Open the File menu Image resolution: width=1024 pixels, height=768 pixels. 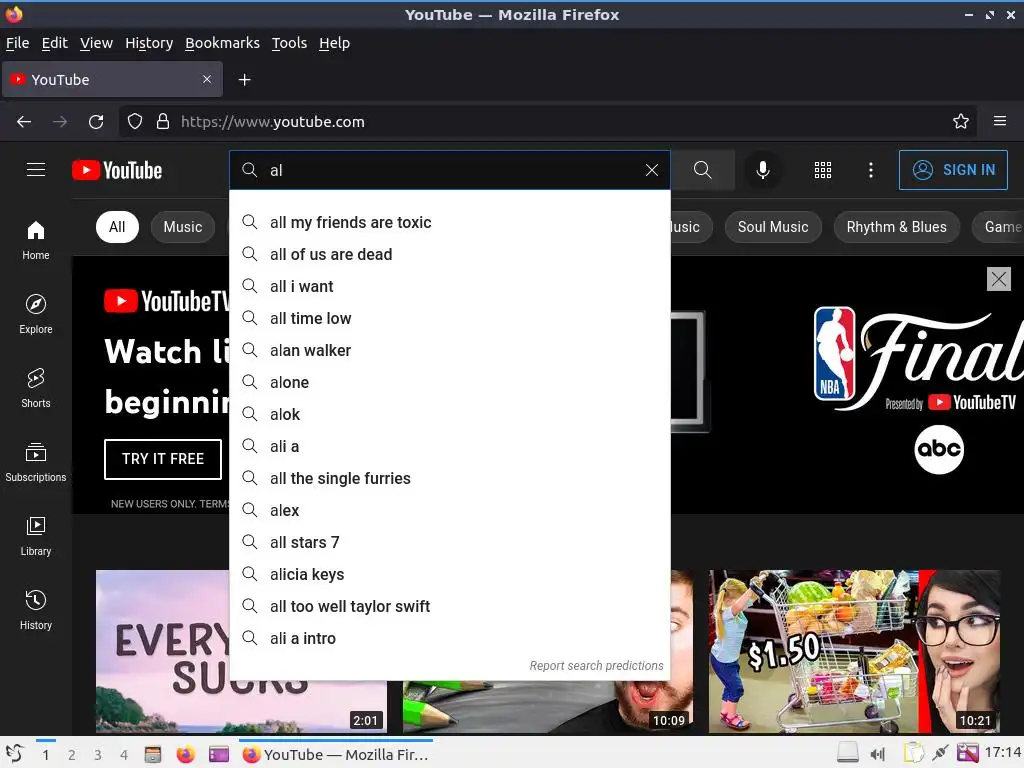18,43
